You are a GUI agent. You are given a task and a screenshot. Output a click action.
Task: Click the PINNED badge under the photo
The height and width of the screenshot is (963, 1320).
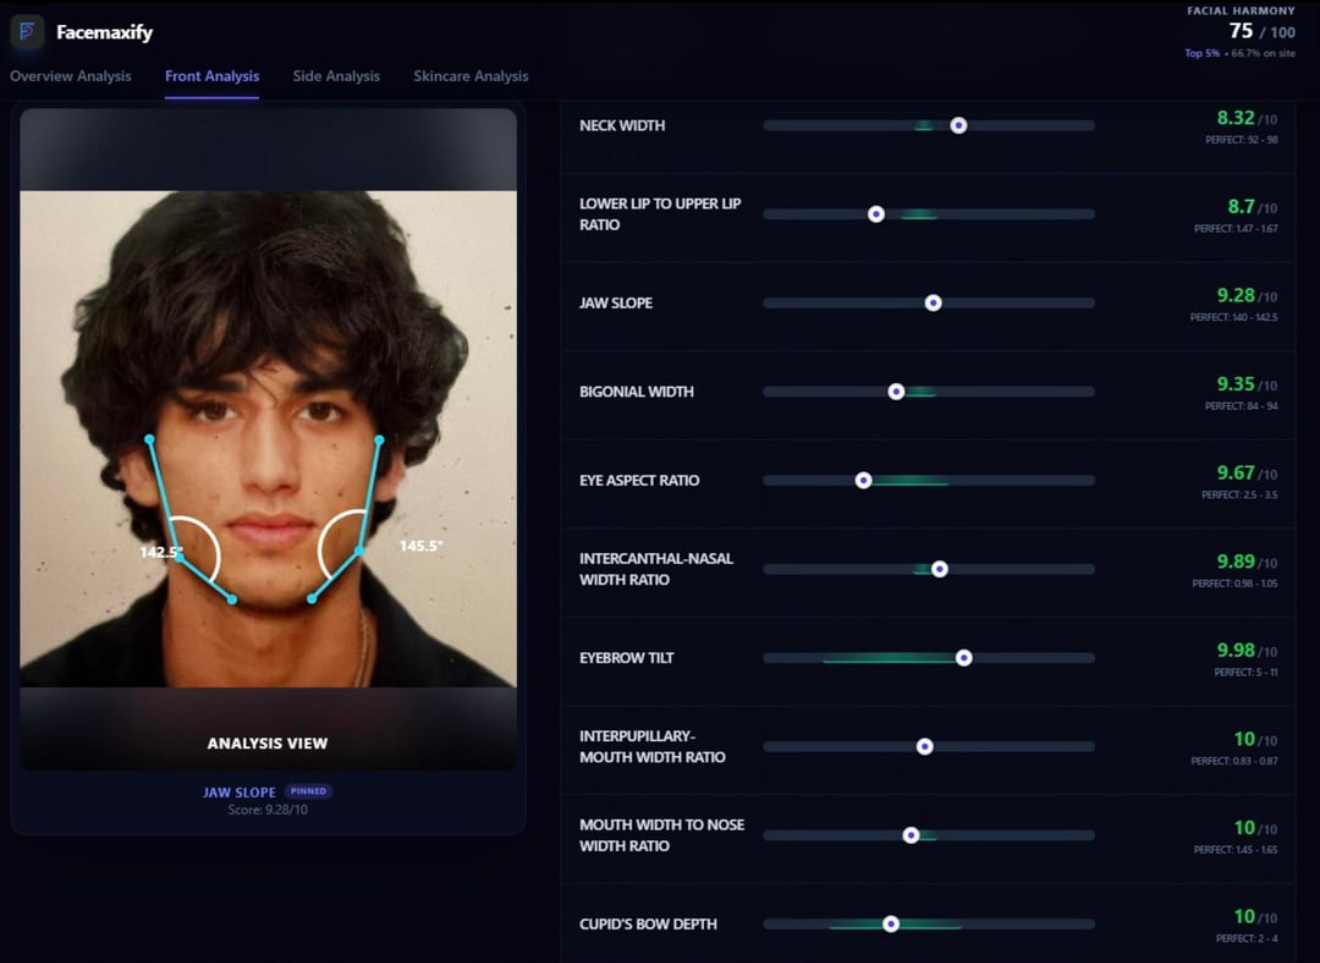tap(308, 791)
